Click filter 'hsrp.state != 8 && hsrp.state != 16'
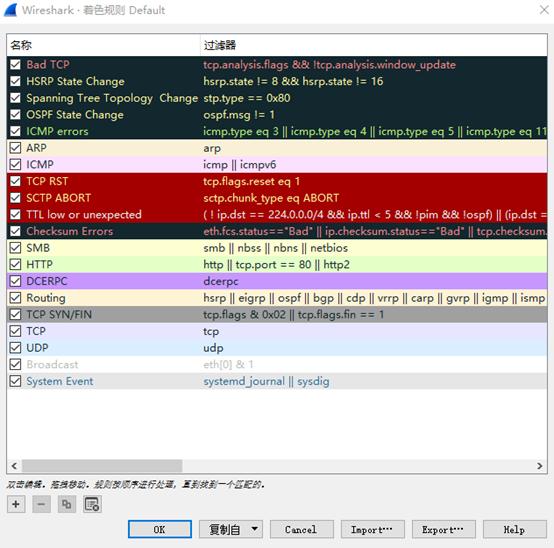554x548 pixels. point(293,81)
